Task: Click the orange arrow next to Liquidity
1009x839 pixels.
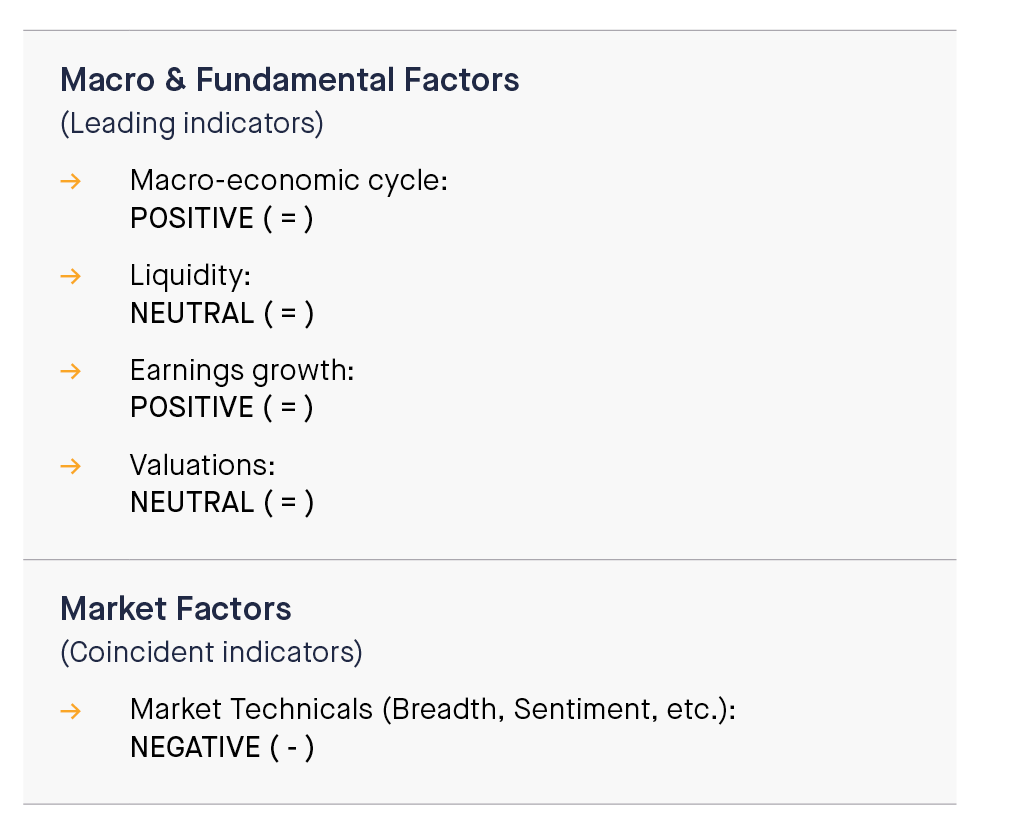Action: click(71, 277)
